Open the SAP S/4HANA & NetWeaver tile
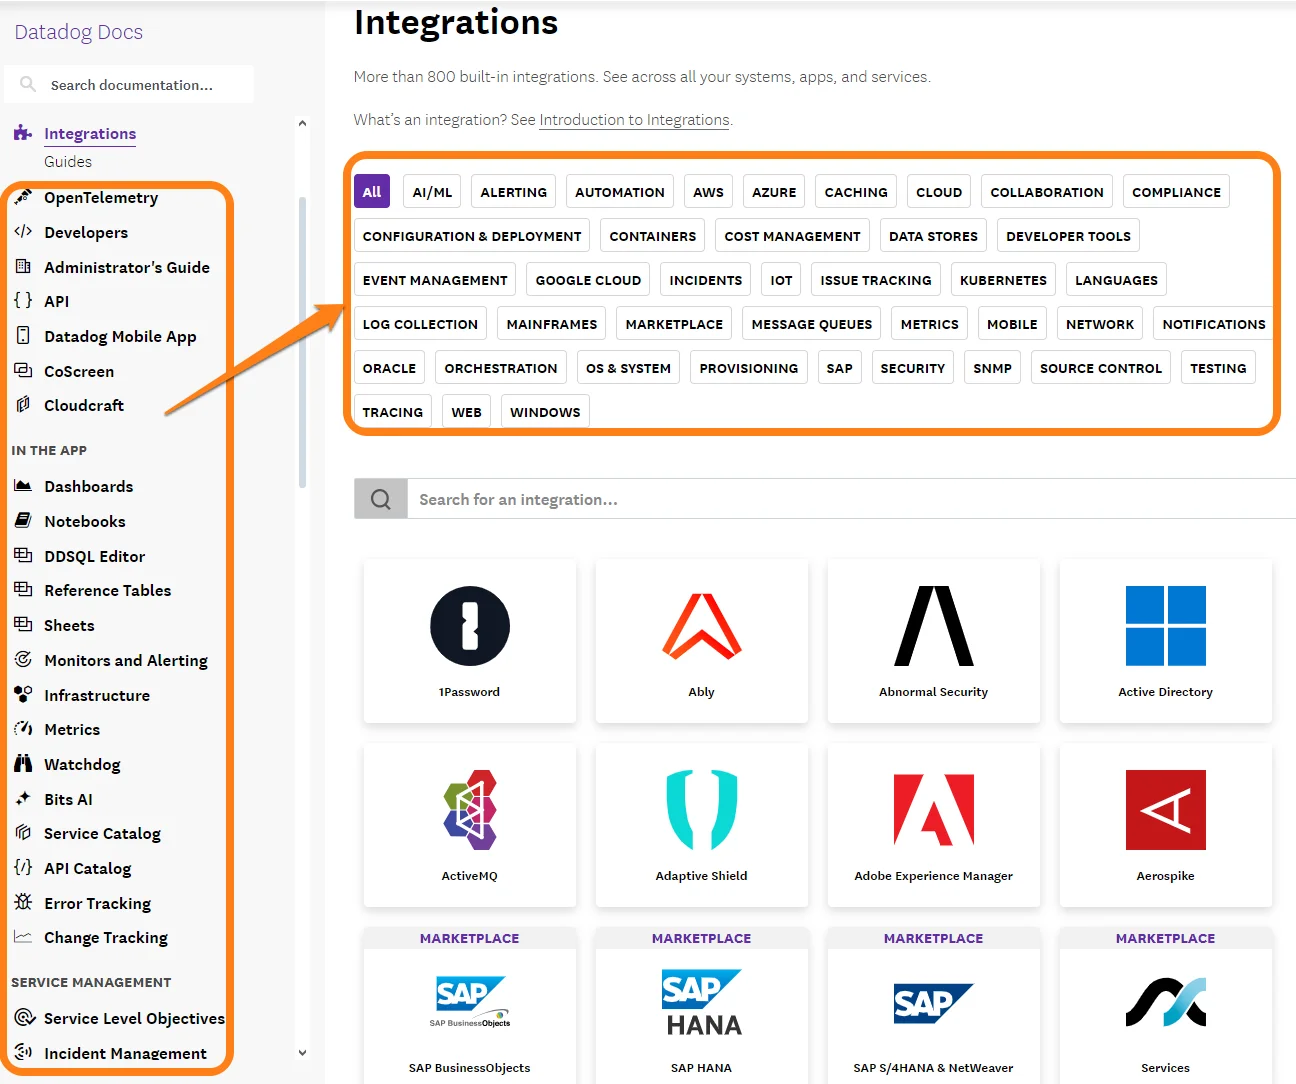The image size is (1296, 1084). point(934,1005)
